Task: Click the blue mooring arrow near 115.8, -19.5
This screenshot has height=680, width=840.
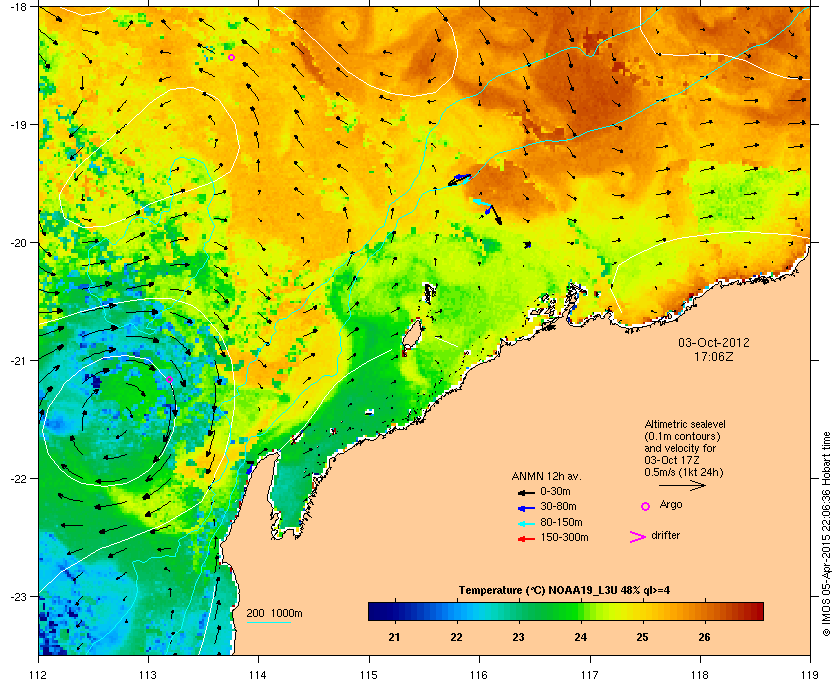Action: [460, 179]
